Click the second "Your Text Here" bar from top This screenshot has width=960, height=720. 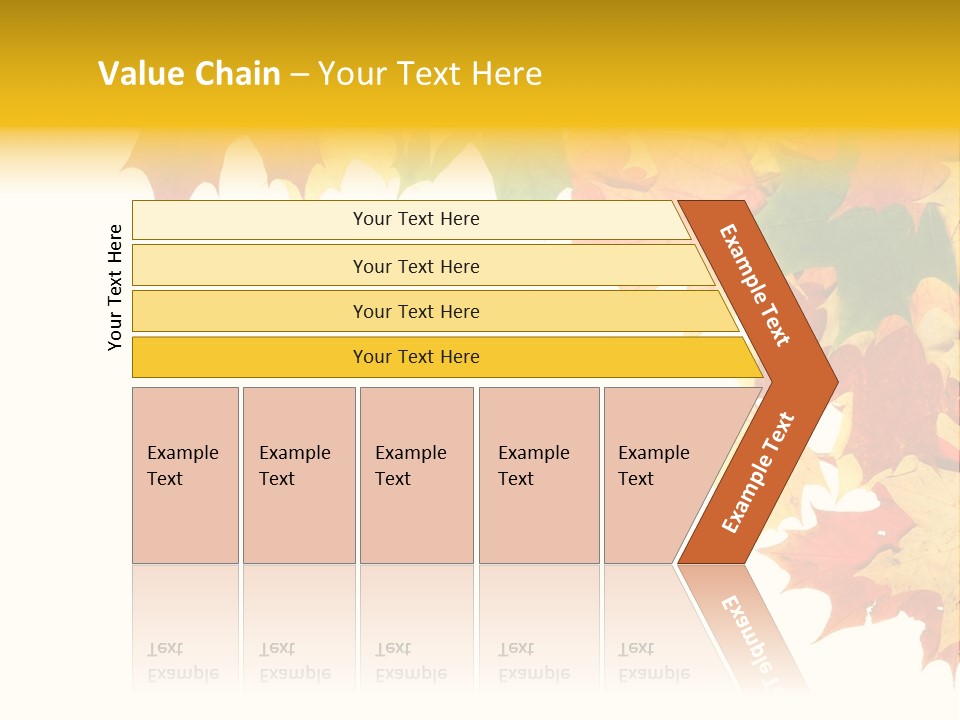point(416,266)
